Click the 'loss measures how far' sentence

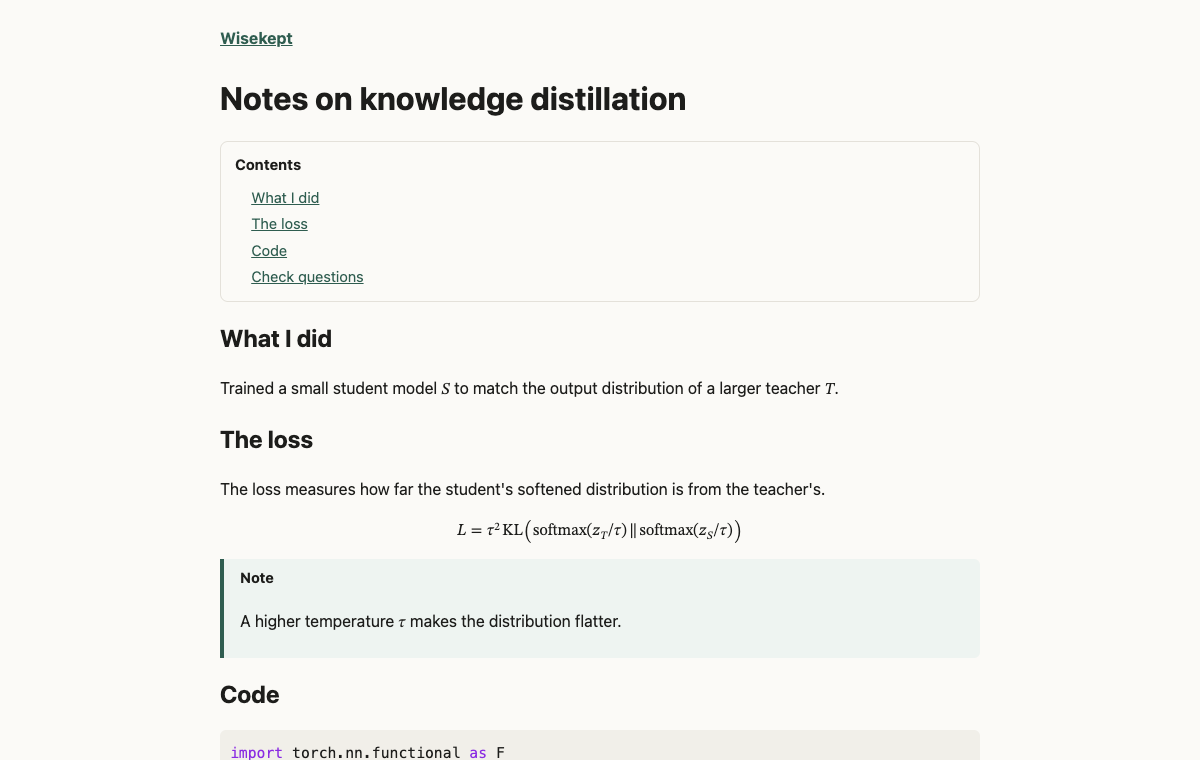pos(522,489)
